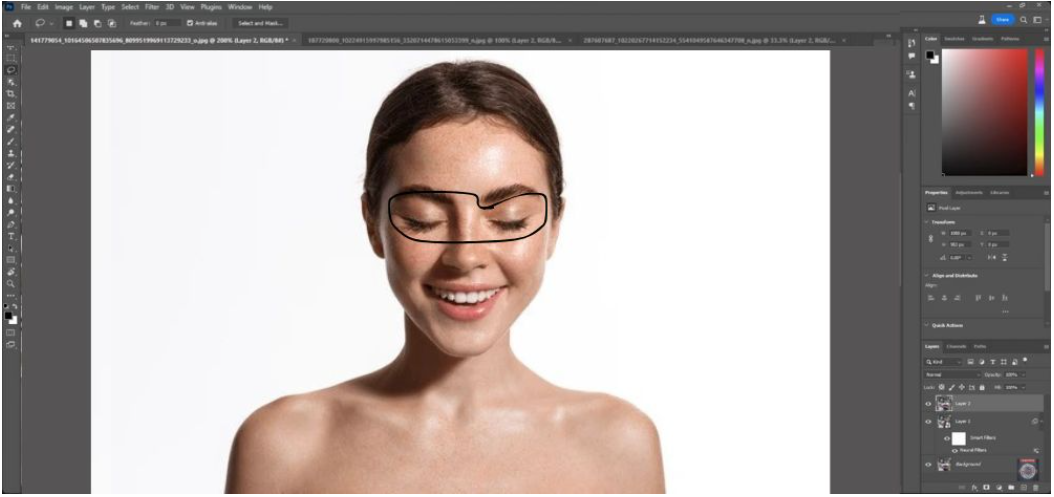Go to the Home screen icon
This screenshot has height=497, width=1054.
pos(17,23)
